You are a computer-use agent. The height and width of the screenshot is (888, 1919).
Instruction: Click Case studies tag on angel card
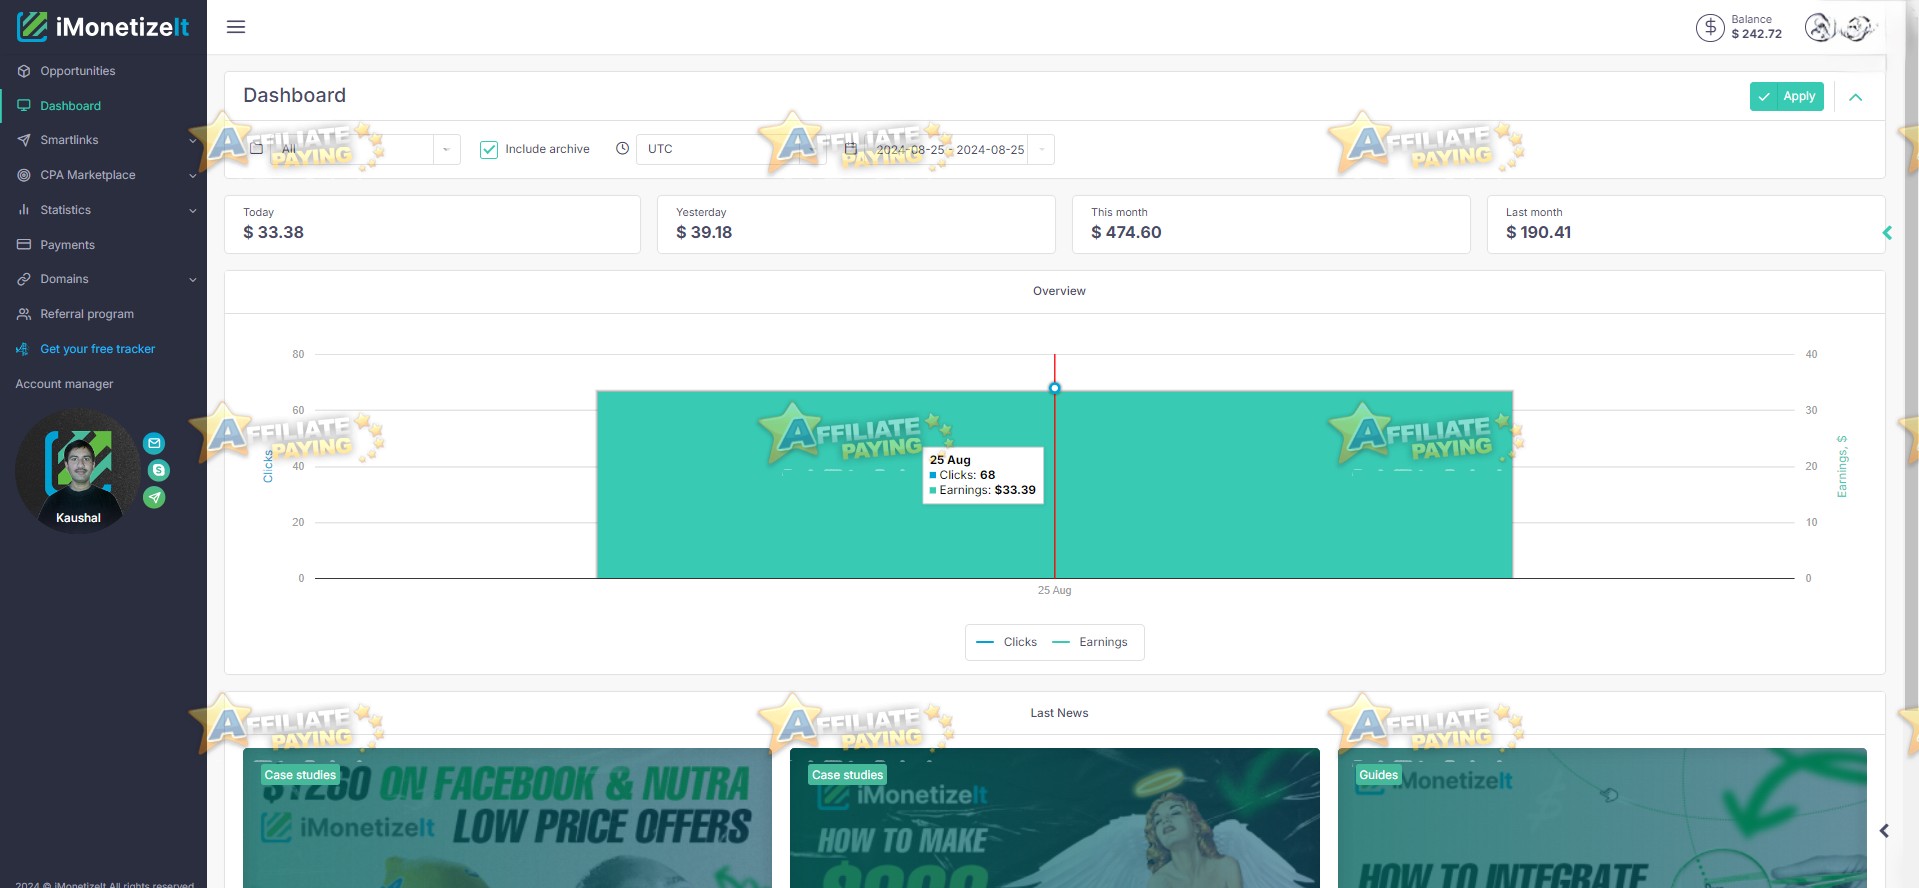coord(848,775)
